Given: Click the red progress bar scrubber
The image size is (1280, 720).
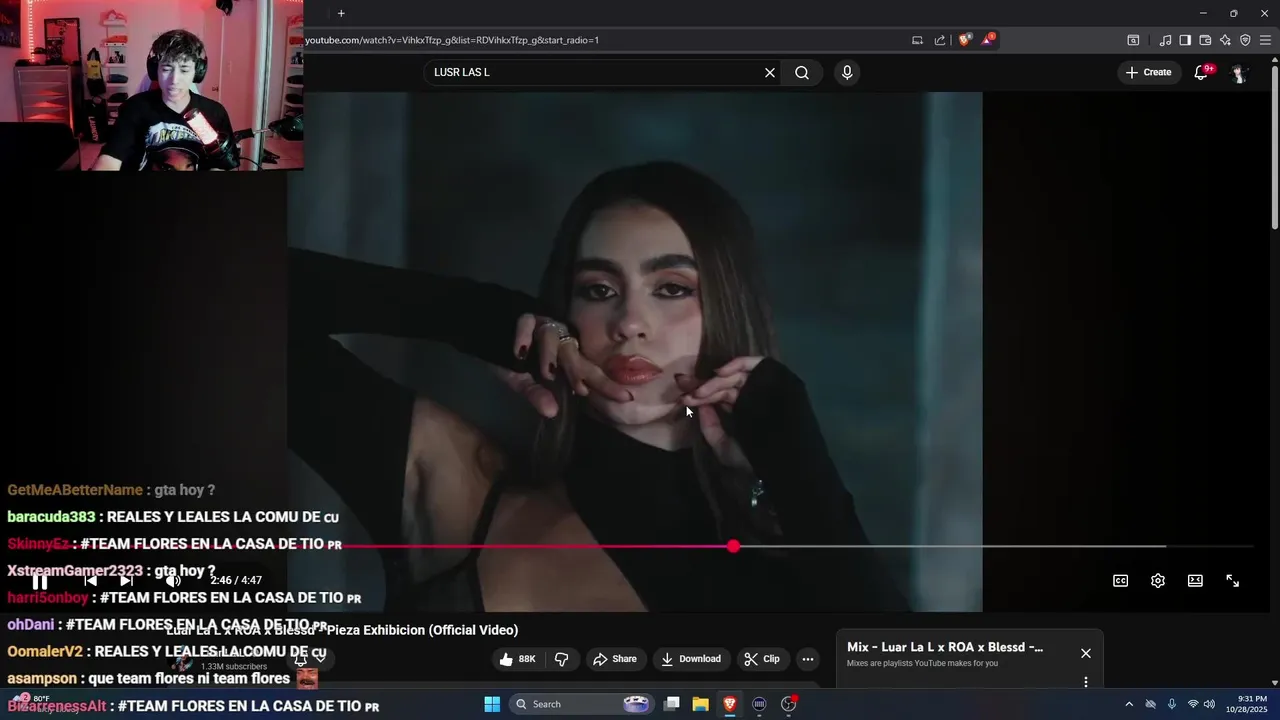Looking at the screenshot, I should 734,546.
